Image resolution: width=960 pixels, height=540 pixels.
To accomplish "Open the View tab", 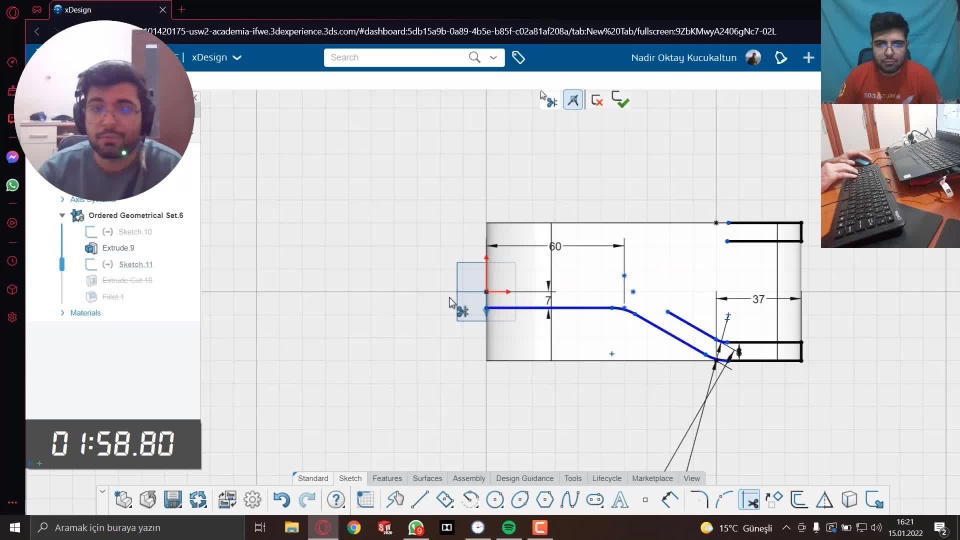I will pyautogui.click(x=692, y=478).
